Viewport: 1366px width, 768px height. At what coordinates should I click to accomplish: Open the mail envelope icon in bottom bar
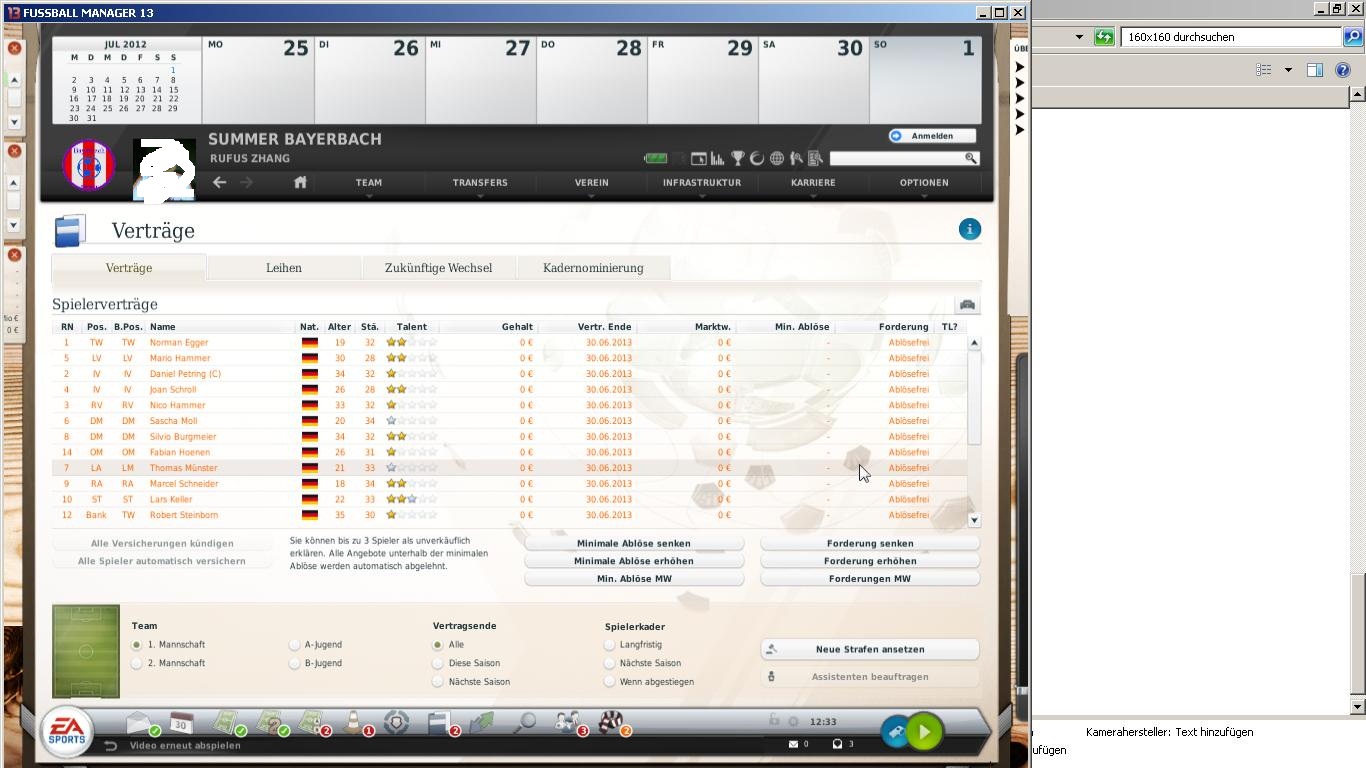141,722
